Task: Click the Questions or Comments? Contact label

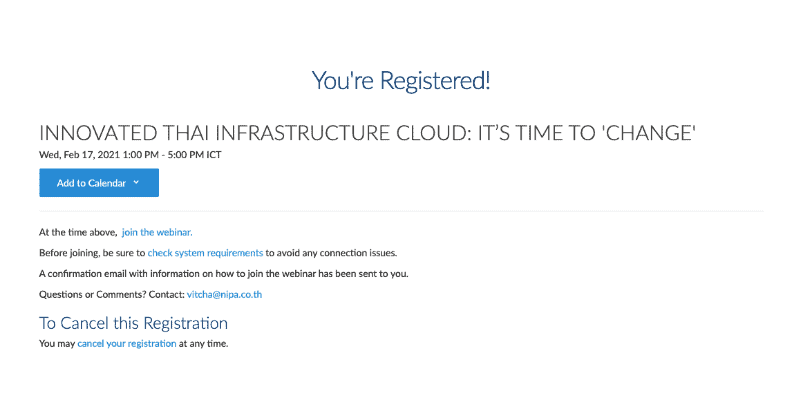Action: [112, 295]
